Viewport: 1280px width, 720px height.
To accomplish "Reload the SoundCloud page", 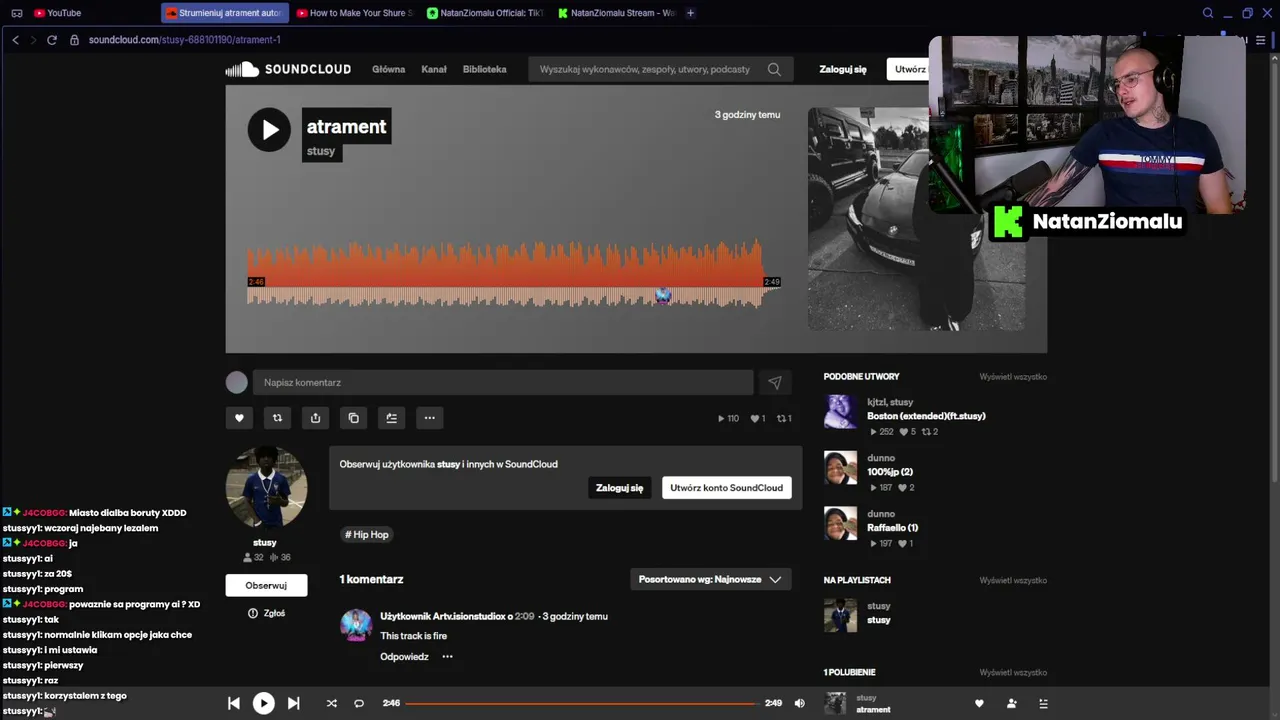I will click(x=52, y=40).
